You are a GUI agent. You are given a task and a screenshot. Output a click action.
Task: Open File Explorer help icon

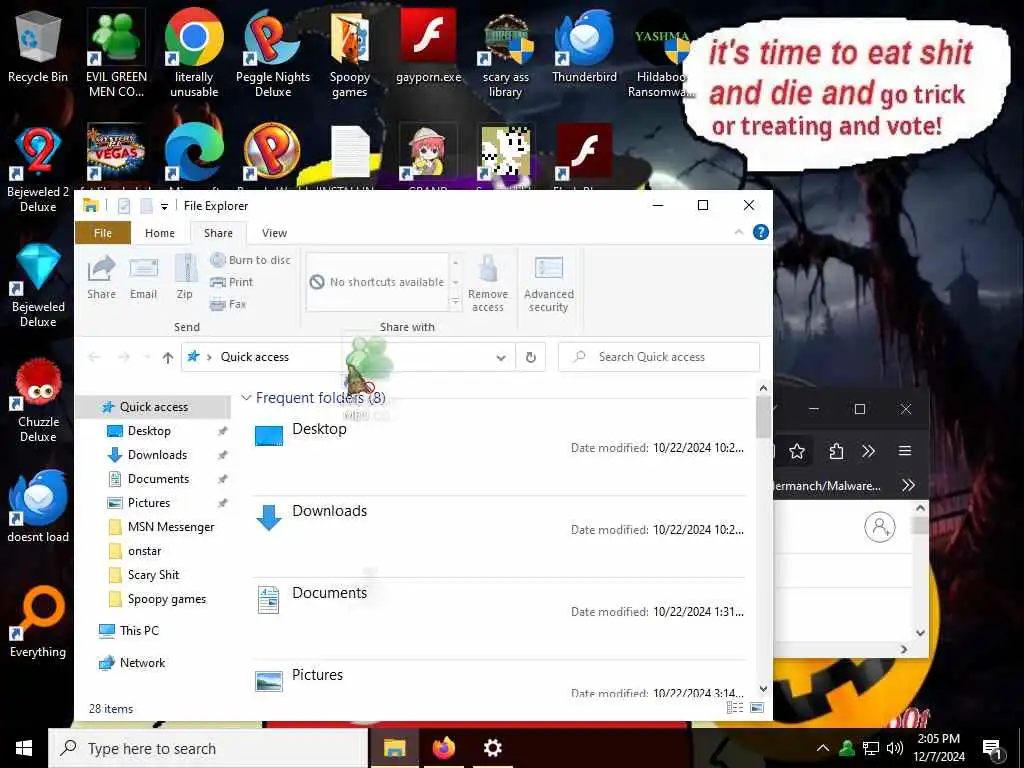coord(761,232)
